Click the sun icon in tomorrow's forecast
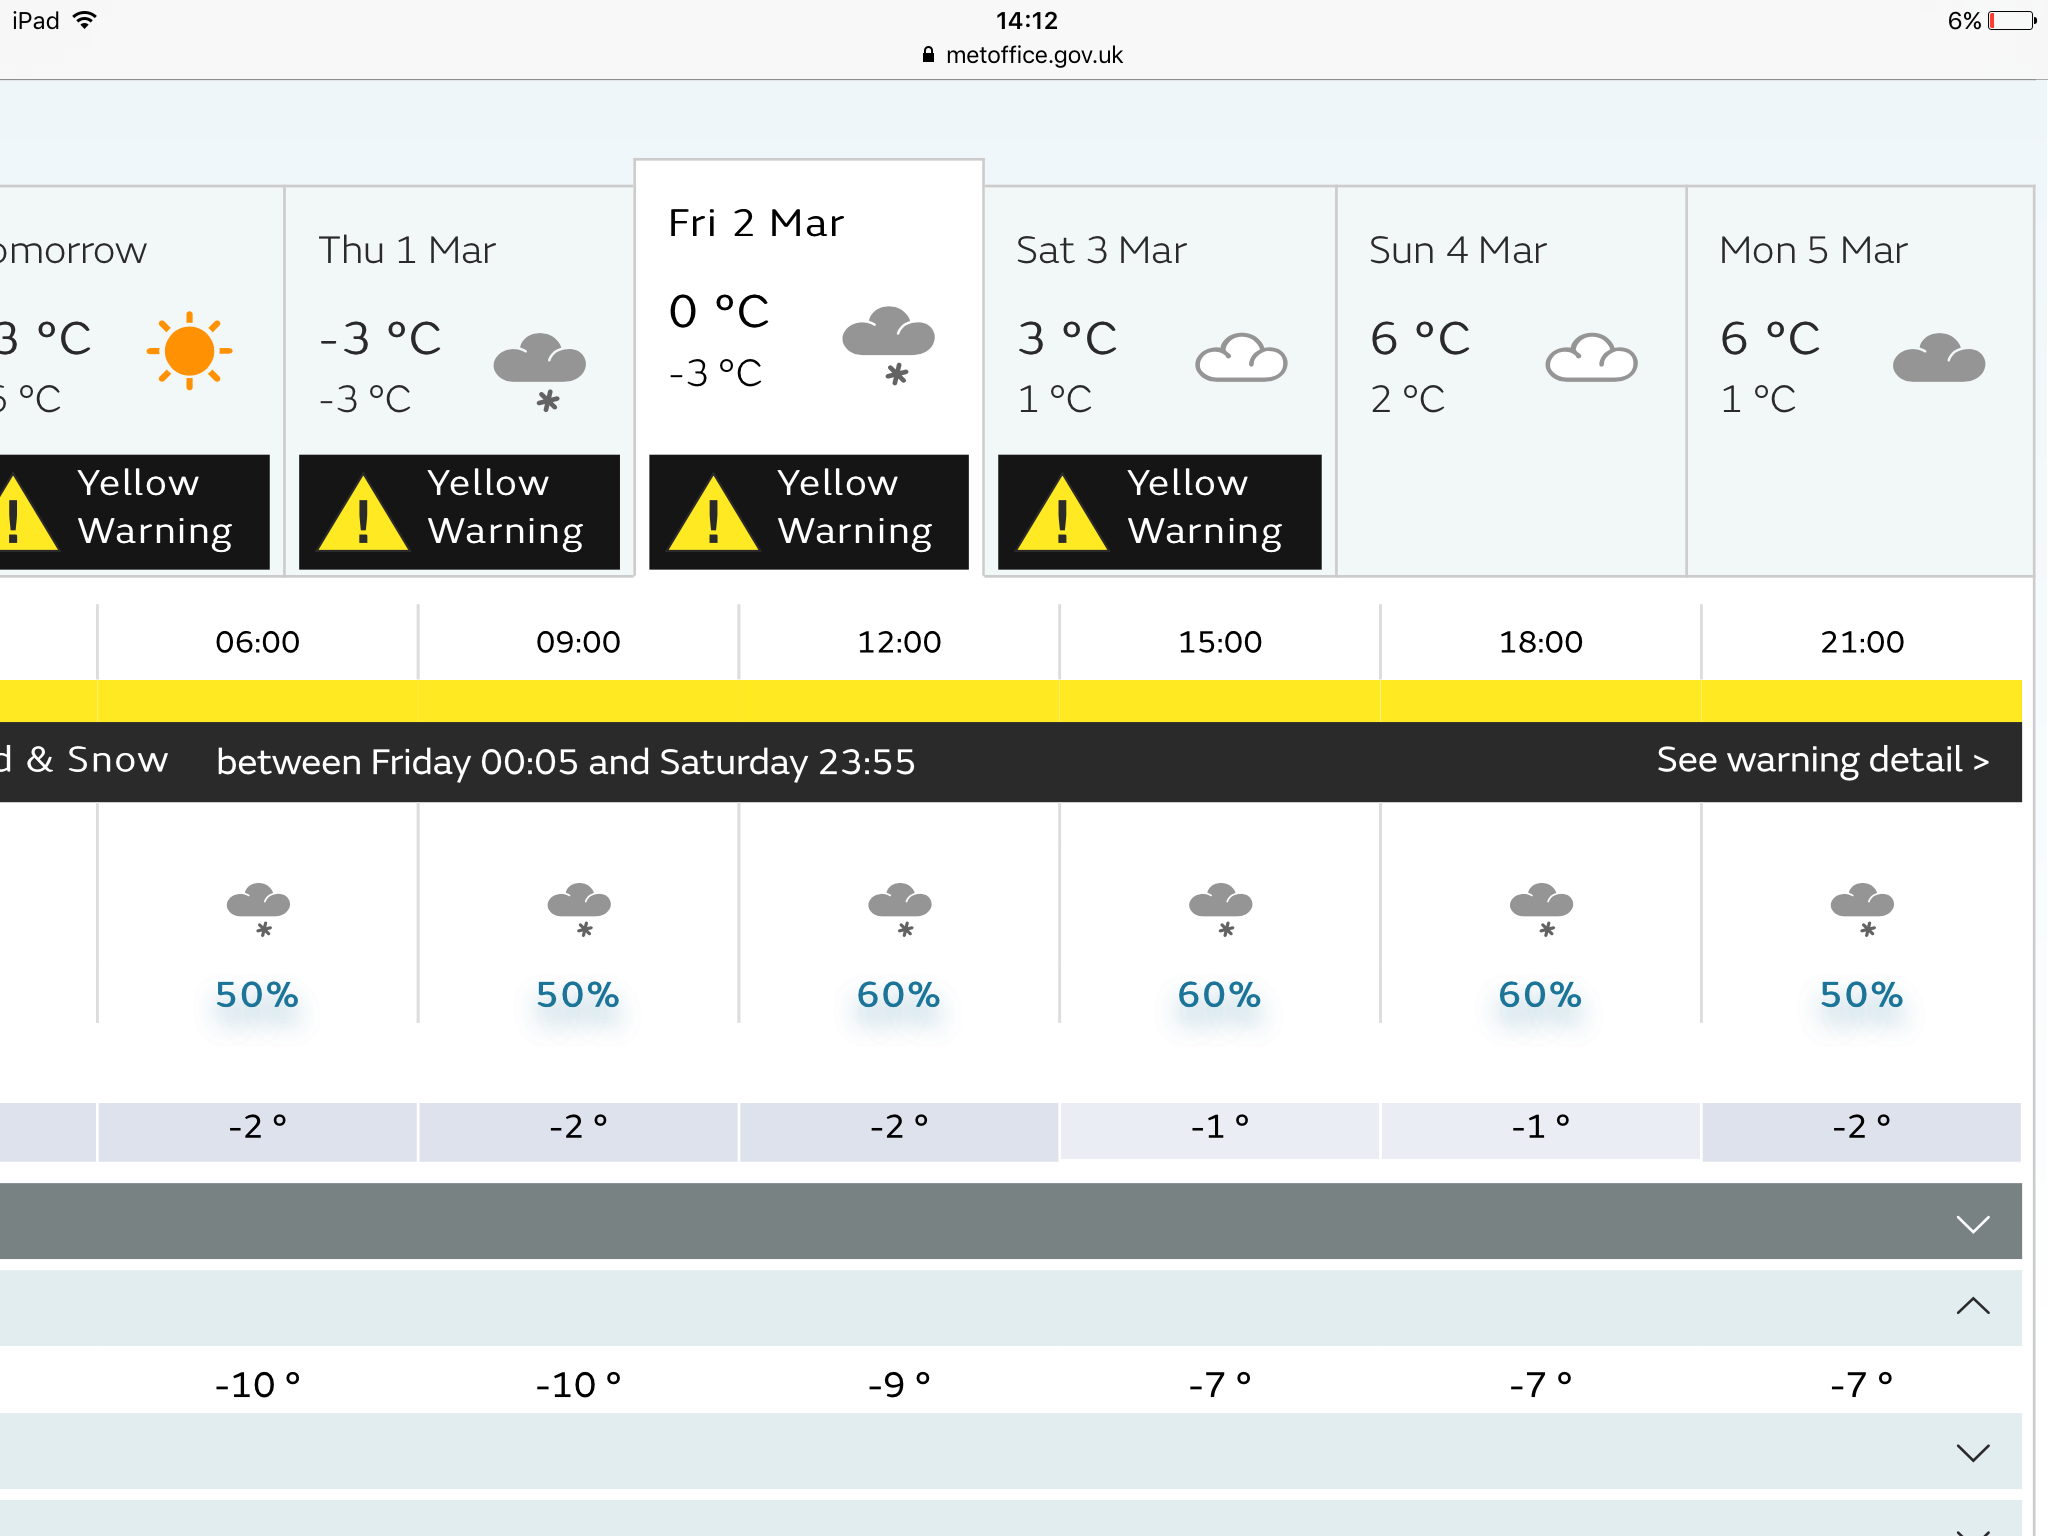The image size is (2048, 1536). click(189, 351)
